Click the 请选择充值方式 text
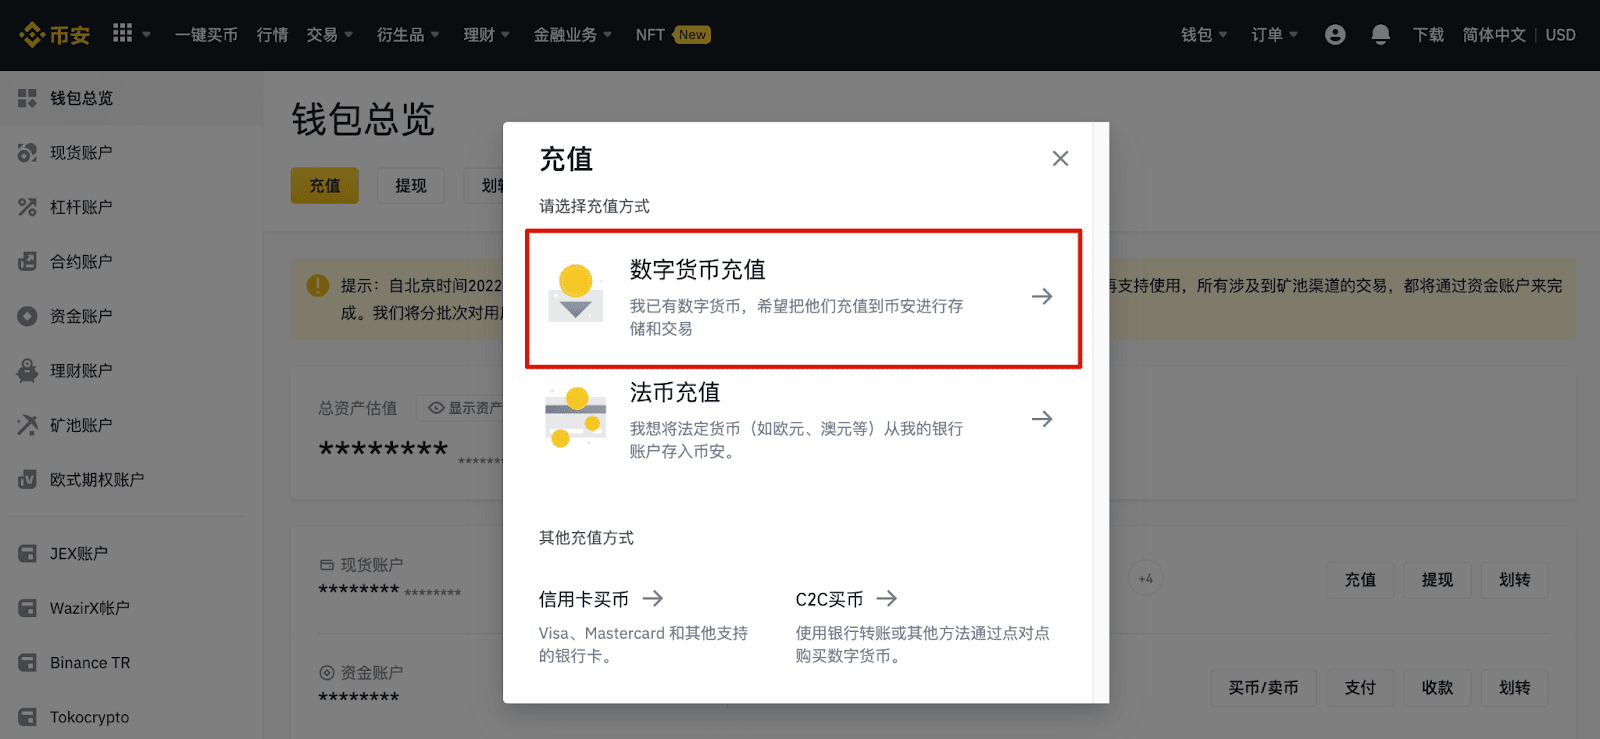This screenshot has width=1600, height=739. click(x=594, y=206)
